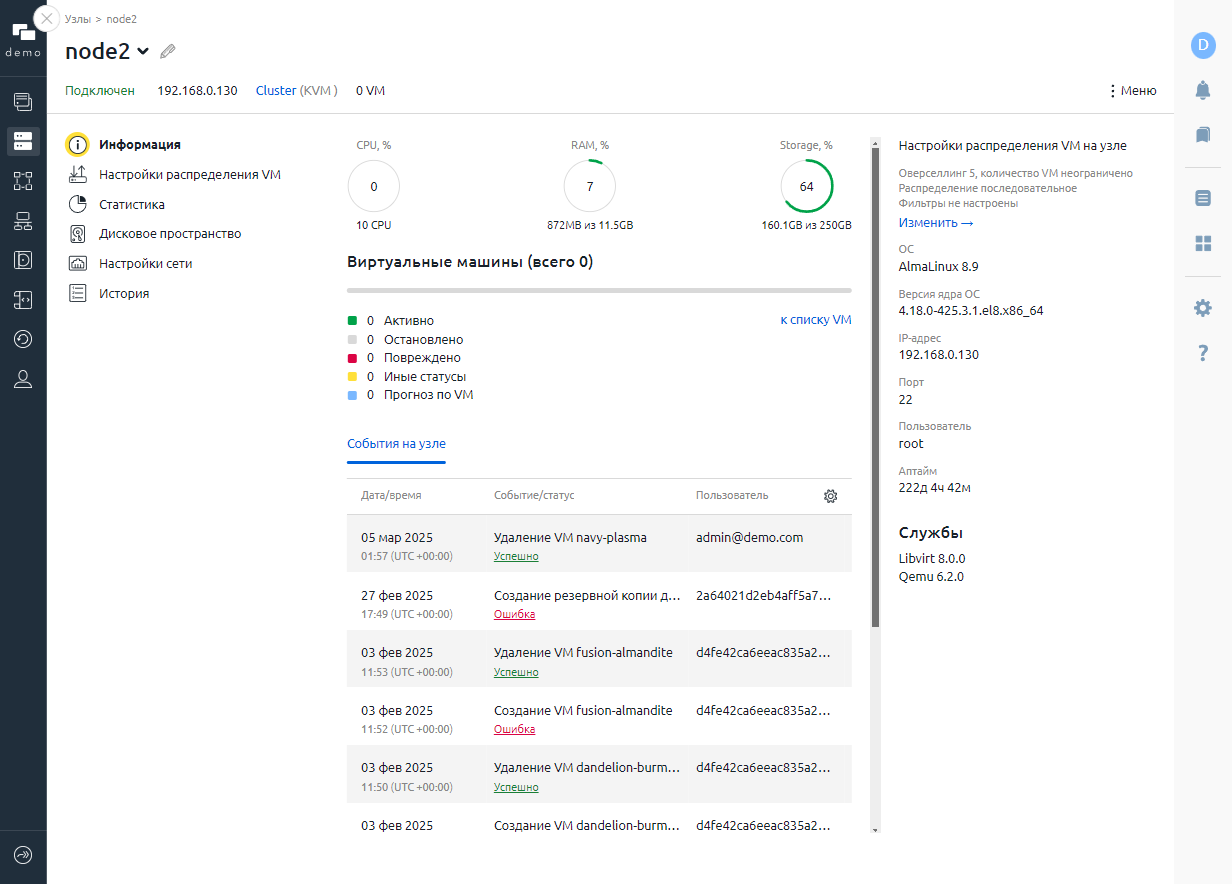
Task: Expand the node2 name dropdown arrow
Action: tap(143, 51)
